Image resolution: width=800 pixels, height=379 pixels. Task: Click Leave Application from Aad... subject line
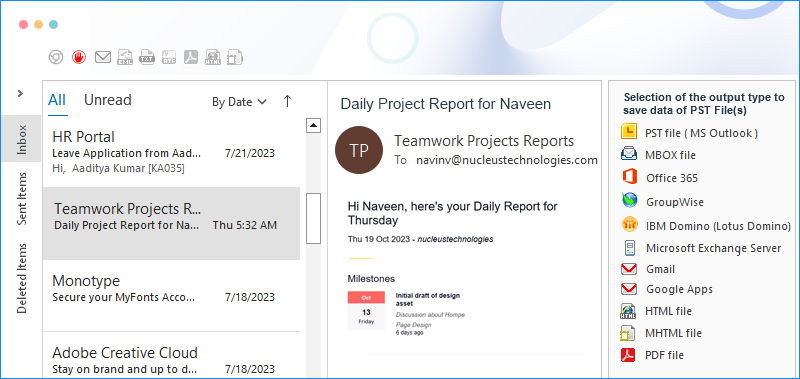127,153
